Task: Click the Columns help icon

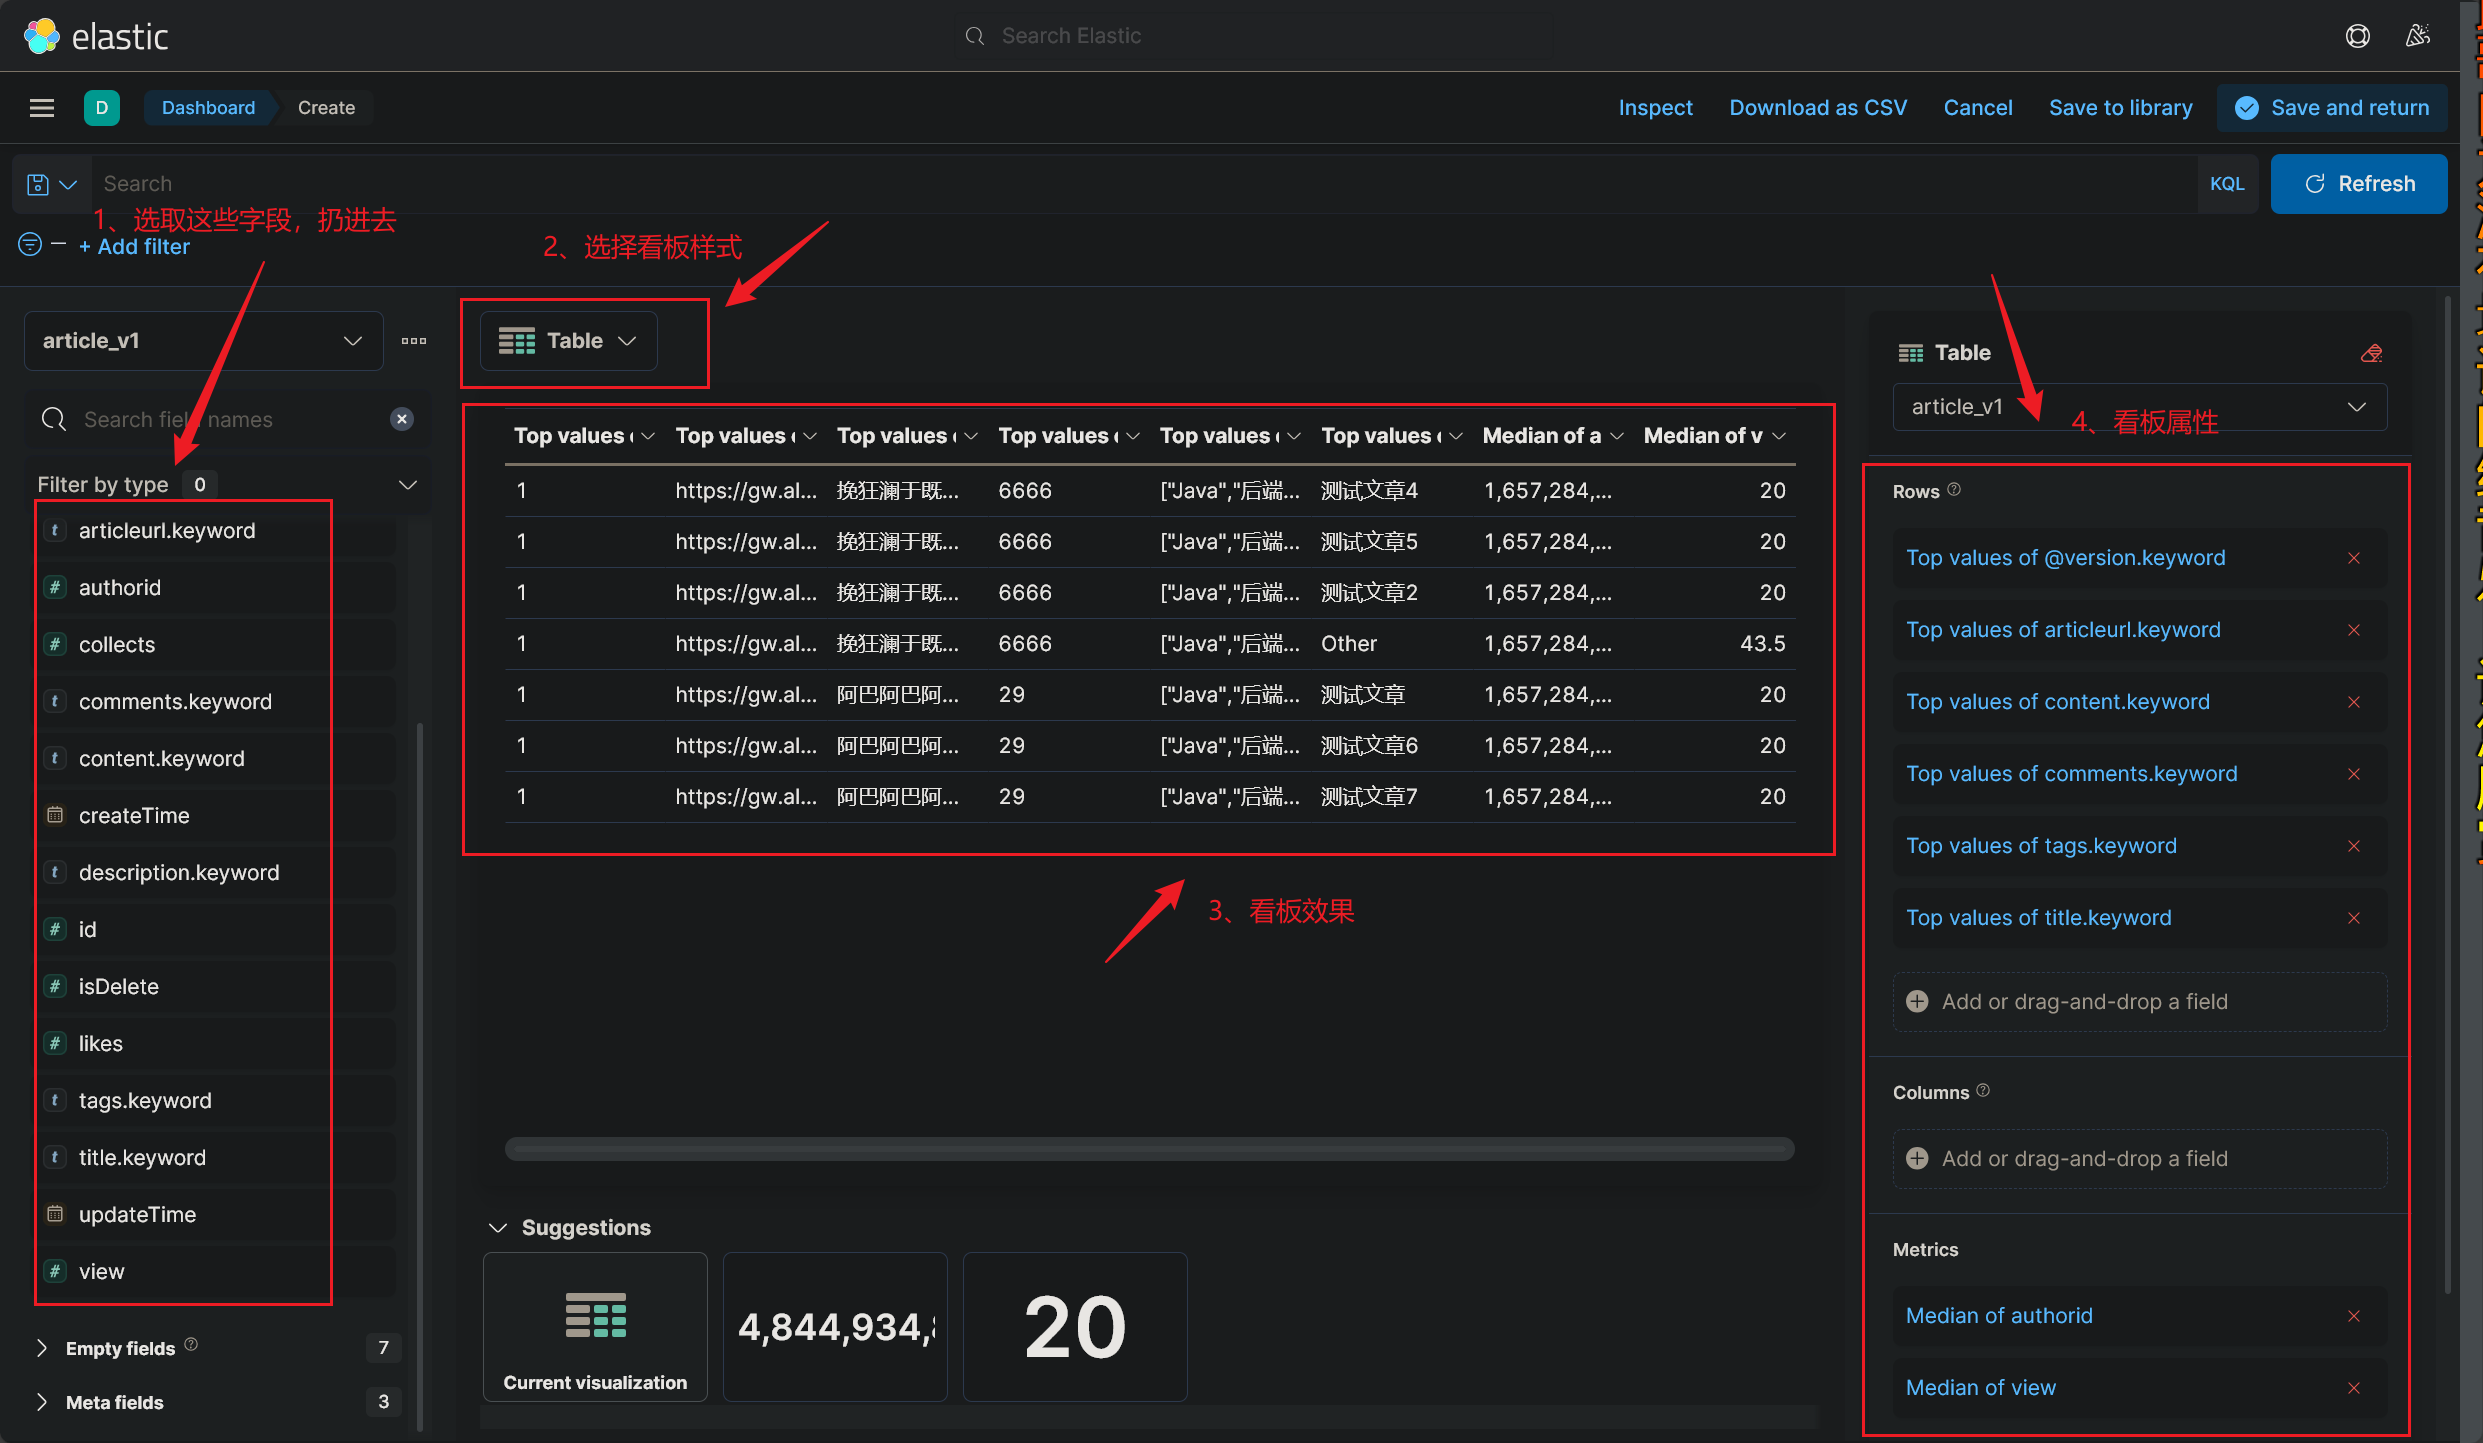Action: 1983,1091
